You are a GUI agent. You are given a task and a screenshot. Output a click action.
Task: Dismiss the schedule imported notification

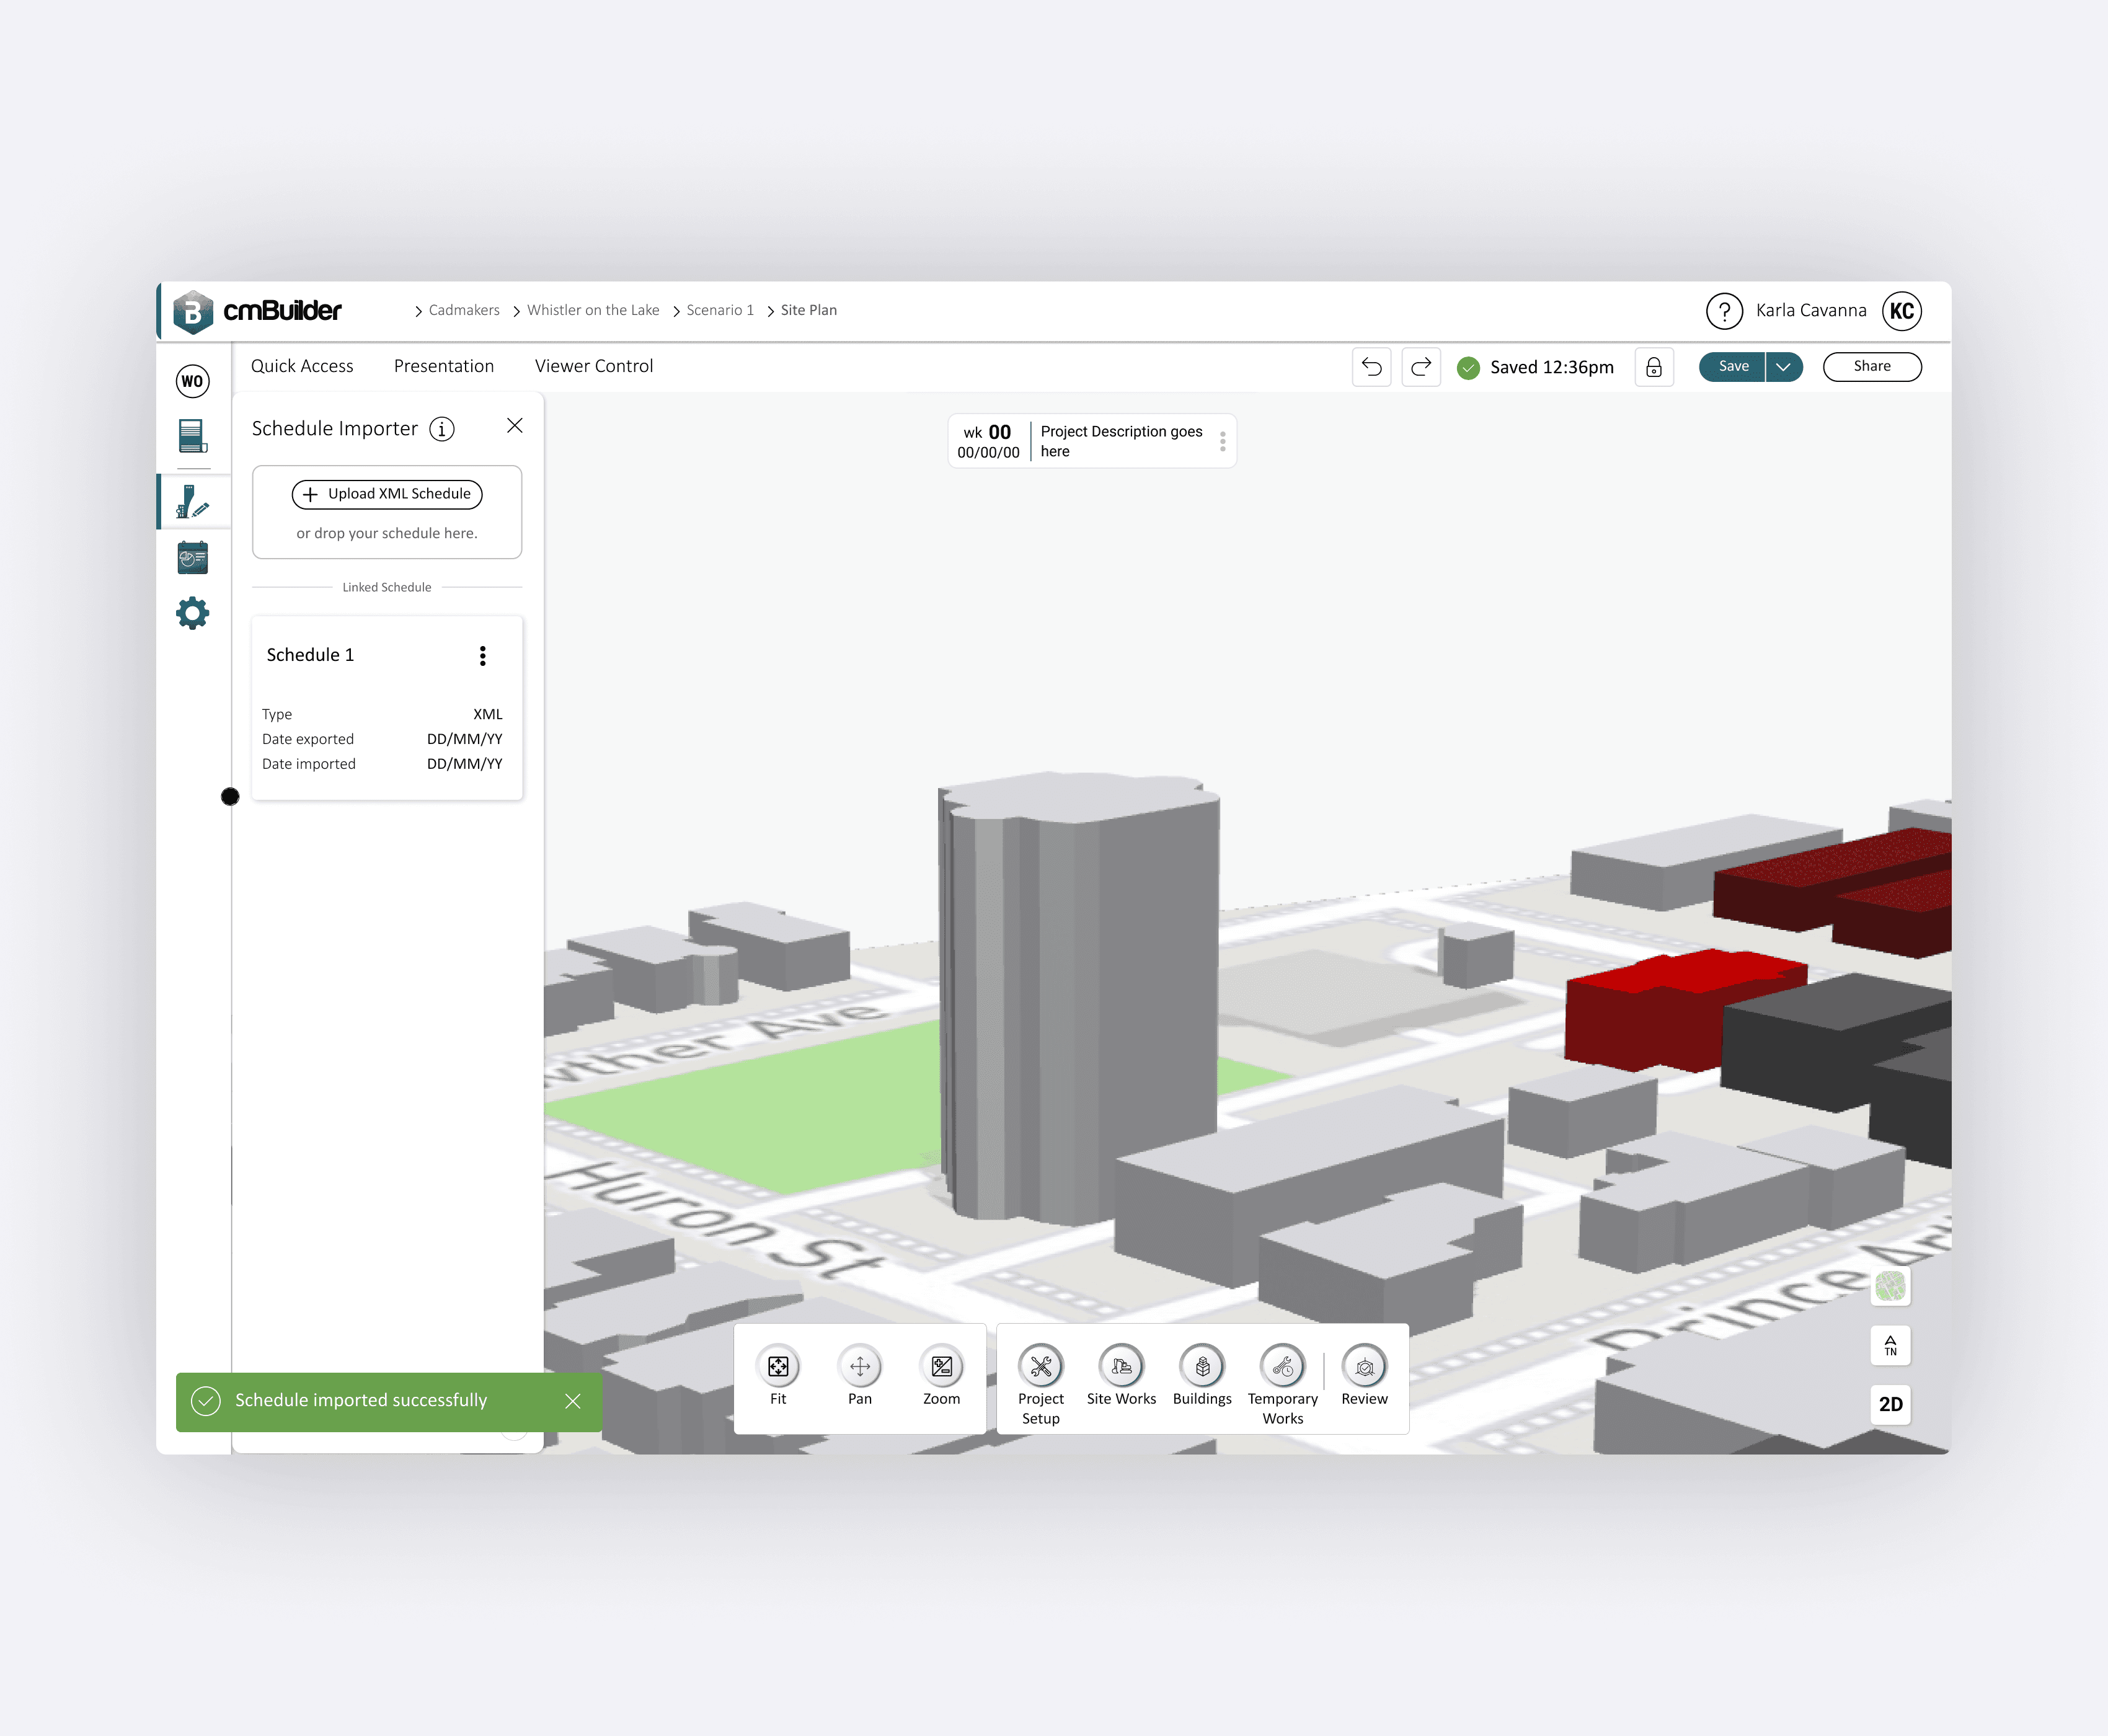click(x=573, y=1401)
